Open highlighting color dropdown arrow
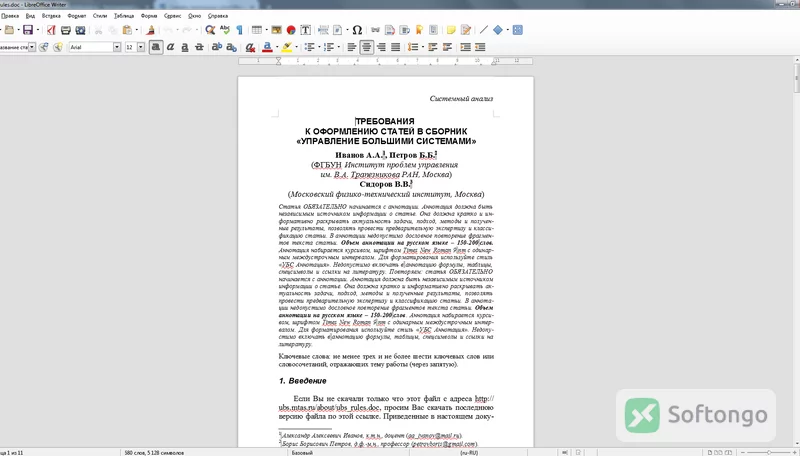The image size is (800, 456). tap(296, 47)
